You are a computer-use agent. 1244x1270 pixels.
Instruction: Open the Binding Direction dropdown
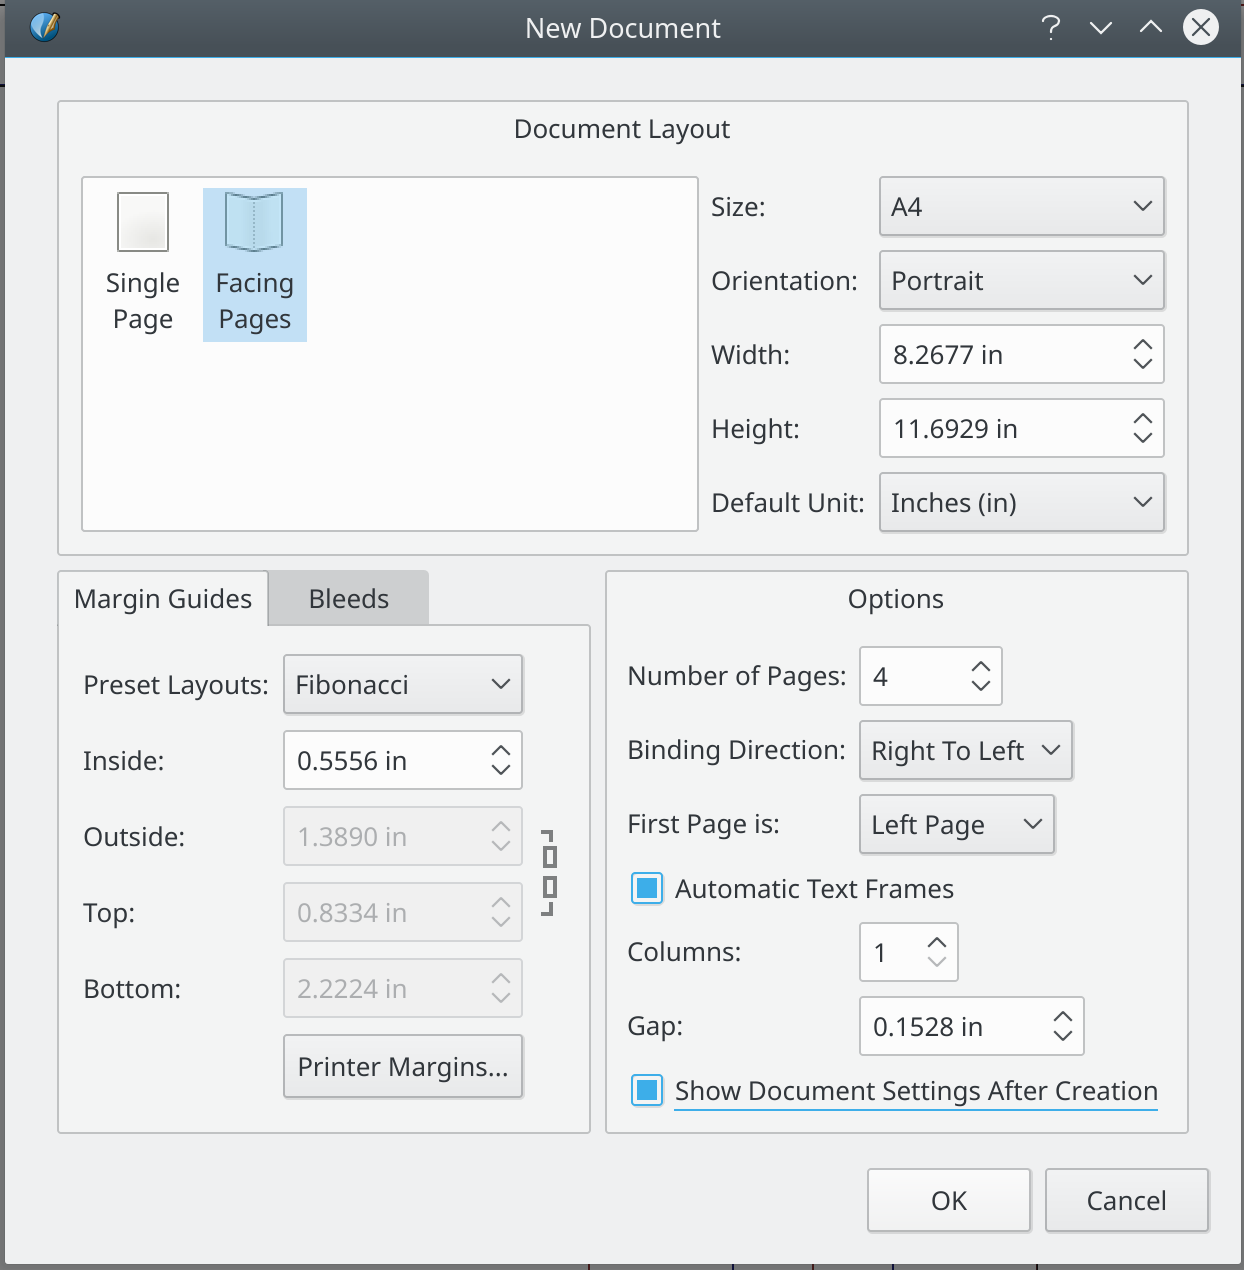coord(965,751)
